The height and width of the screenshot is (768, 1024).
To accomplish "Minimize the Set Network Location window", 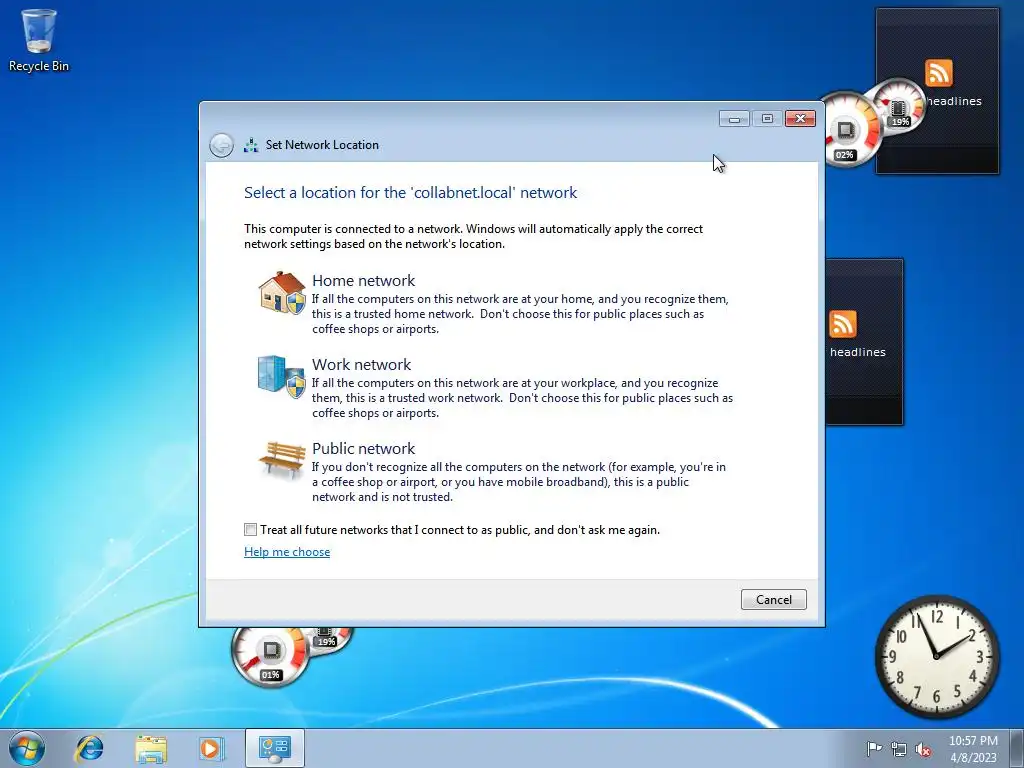I will pyautogui.click(x=734, y=119).
